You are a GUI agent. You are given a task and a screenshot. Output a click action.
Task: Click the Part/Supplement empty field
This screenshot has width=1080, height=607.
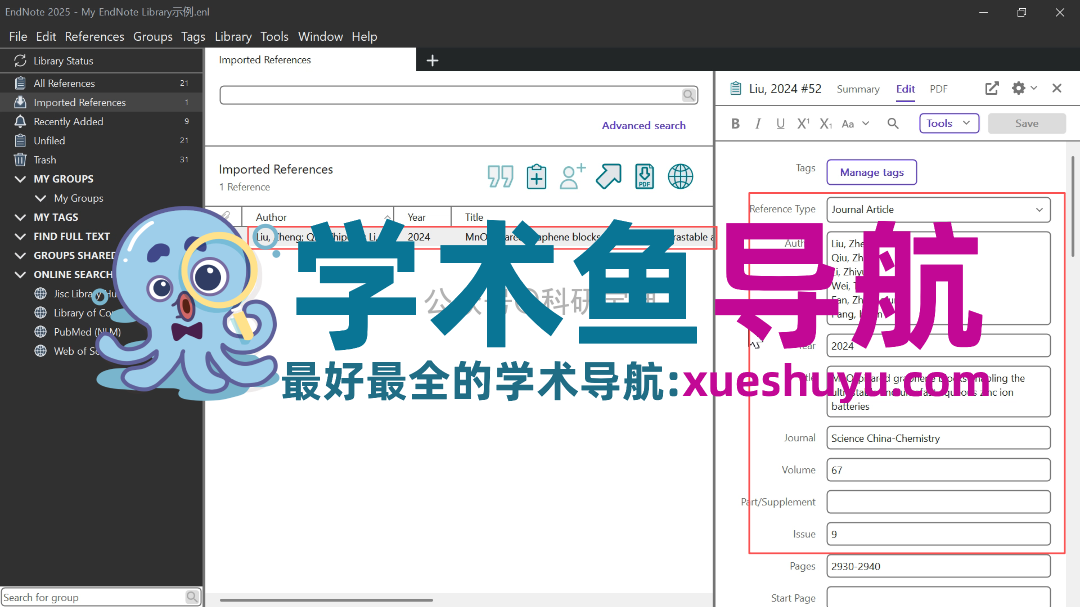(938, 502)
